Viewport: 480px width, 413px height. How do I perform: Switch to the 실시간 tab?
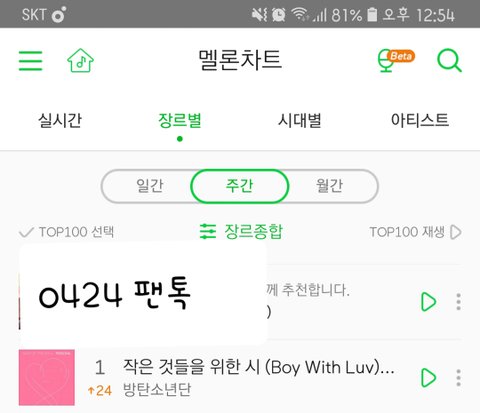60,120
